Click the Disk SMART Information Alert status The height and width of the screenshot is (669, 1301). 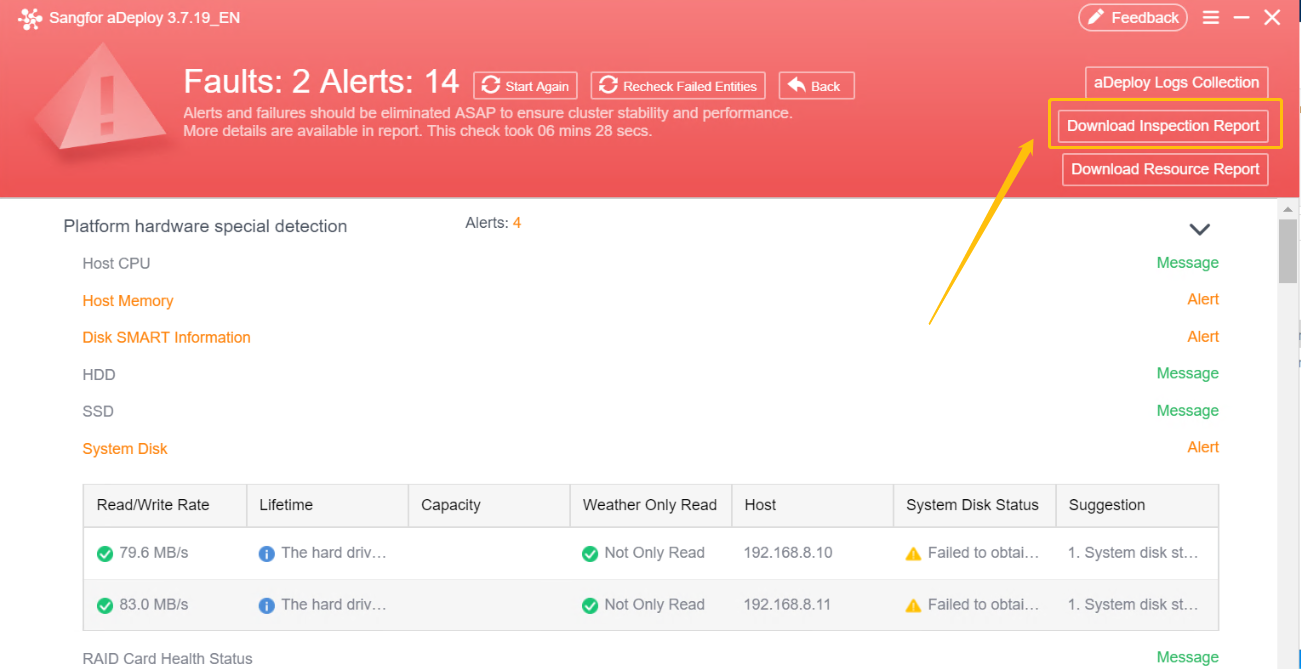tap(1203, 336)
